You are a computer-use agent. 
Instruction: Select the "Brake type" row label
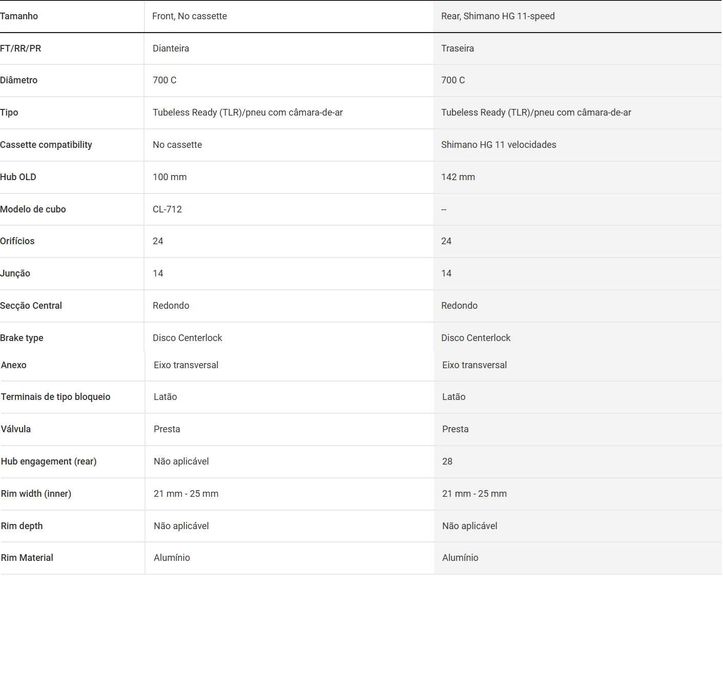click(x=22, y=338)
